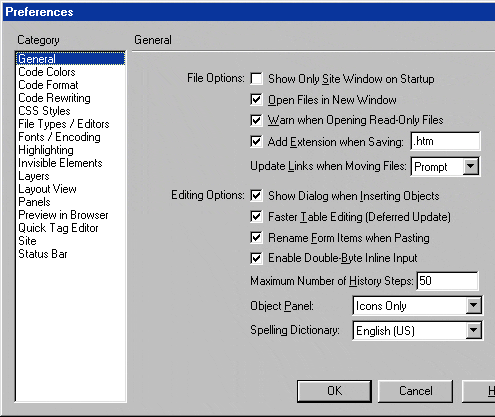Select CSS Styles category

tap(44, 111)
